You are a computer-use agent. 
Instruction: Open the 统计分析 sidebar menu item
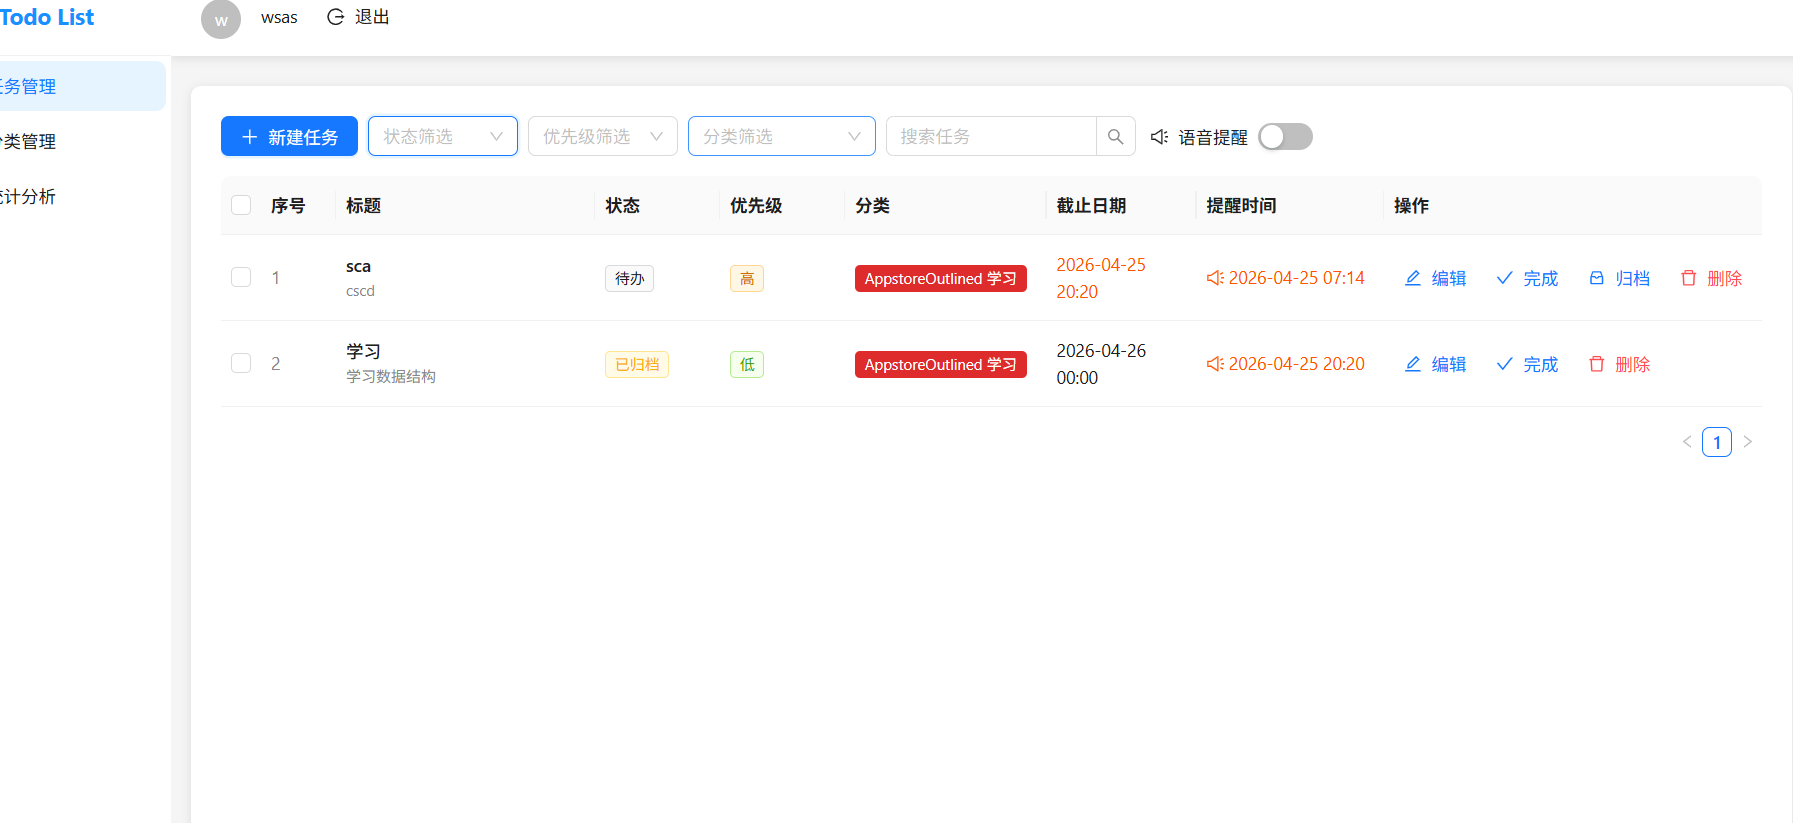click(30, 197)
